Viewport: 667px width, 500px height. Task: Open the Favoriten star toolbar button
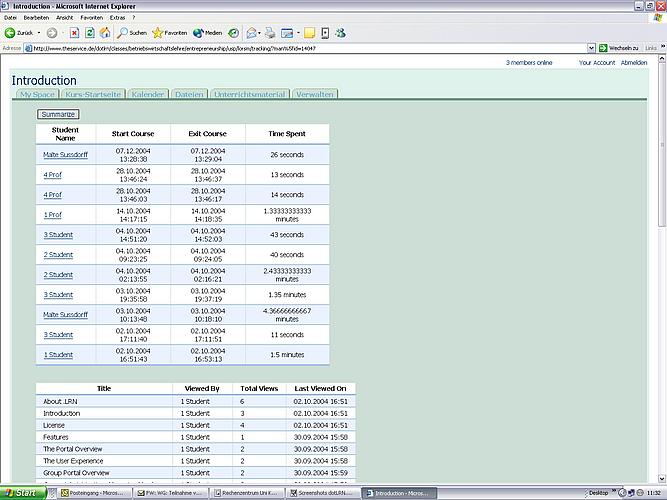coord(170,33)
